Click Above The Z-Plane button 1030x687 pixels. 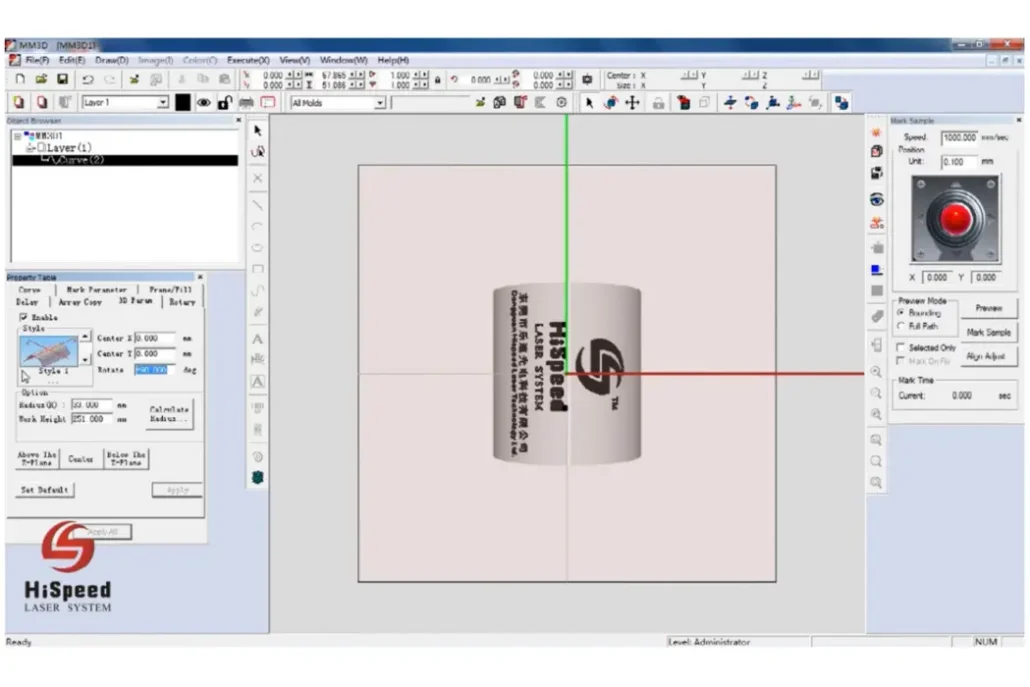click(x=37, y=458)
